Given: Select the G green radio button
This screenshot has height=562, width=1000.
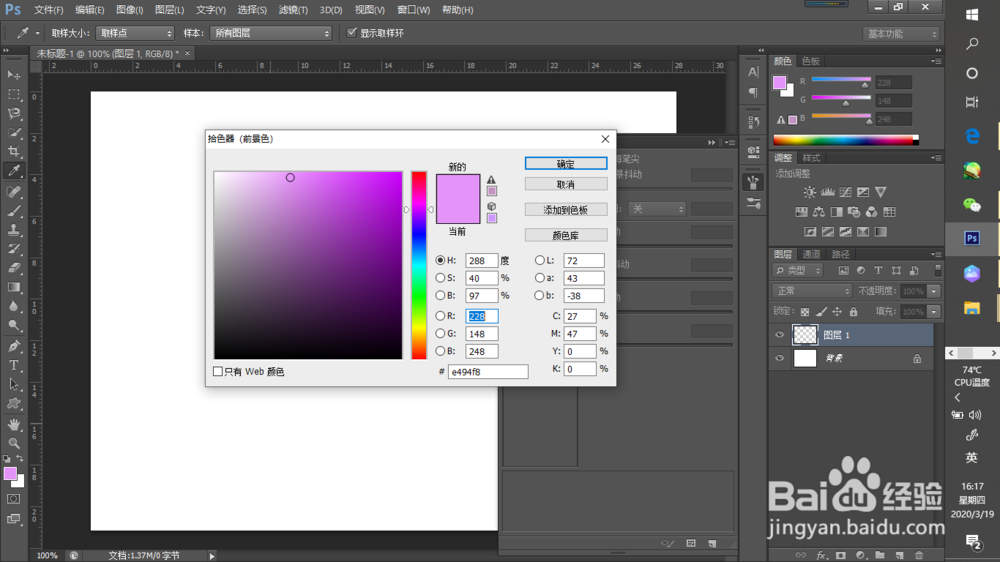Looking at the screenshot, I should pos(440,334).
